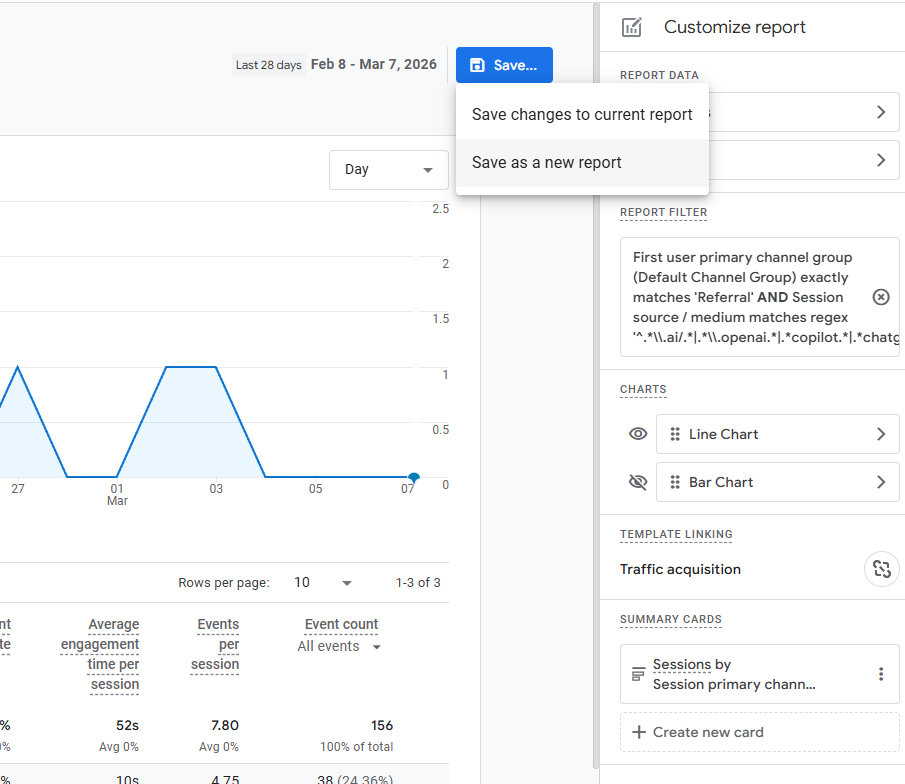Open the Day granularity dropdown
This screenshot has width=905, height=784.
coord(388,170)
